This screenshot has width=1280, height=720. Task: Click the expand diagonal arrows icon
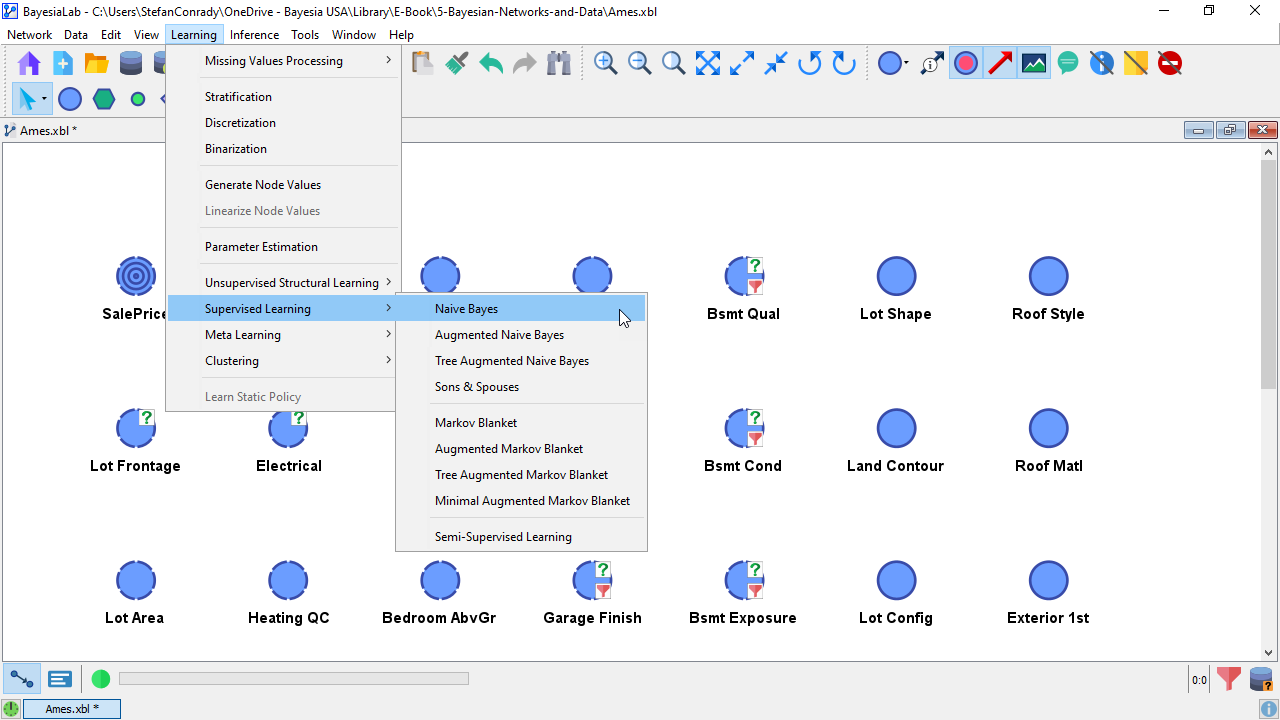coord(742,64)
